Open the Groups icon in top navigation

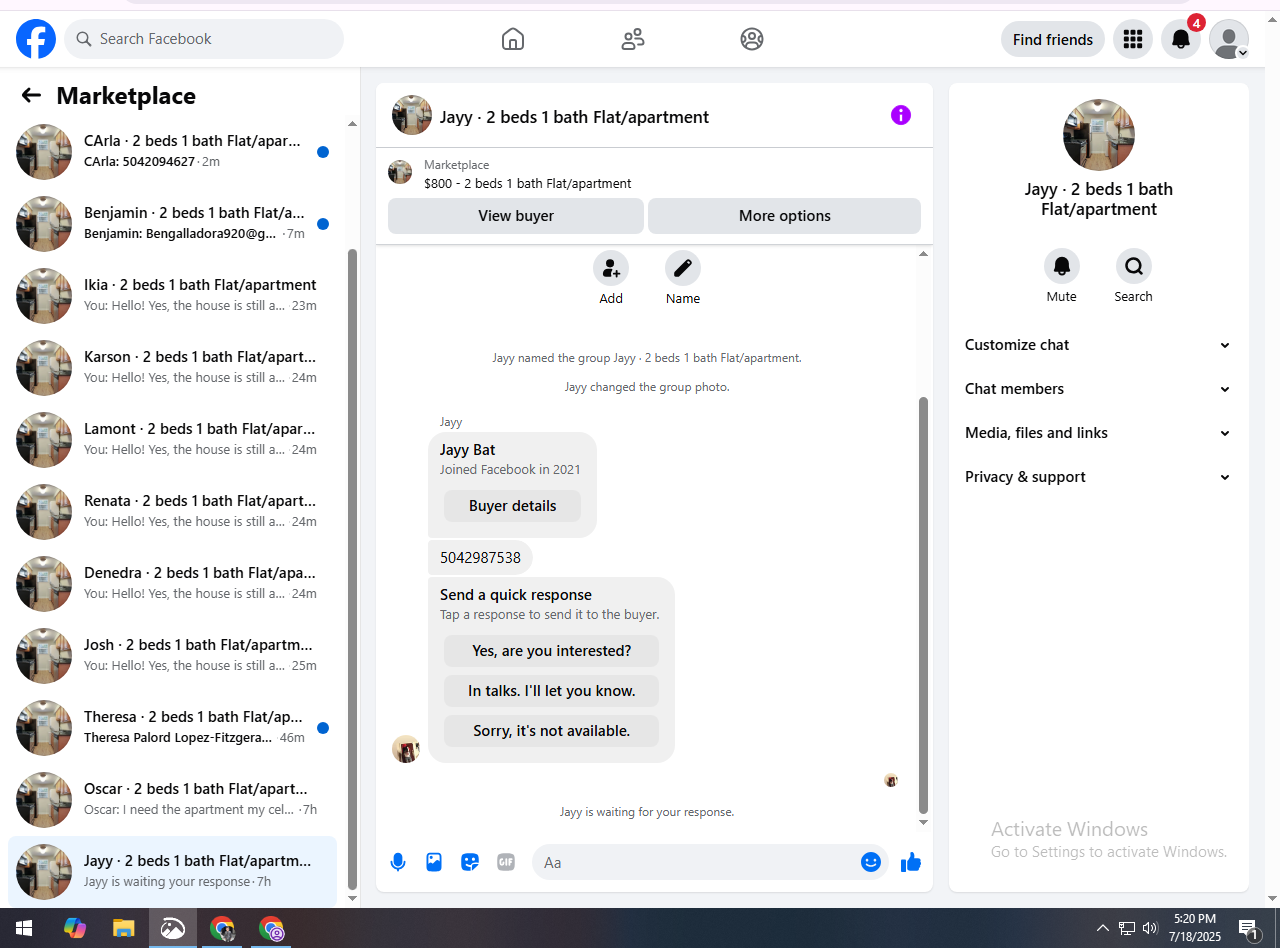[x=752, y=39]
